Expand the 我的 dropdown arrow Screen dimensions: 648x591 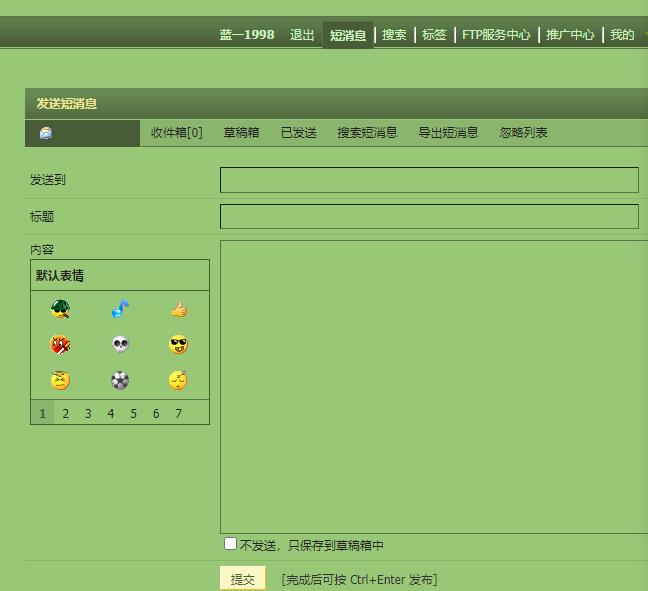coord(645,35)
